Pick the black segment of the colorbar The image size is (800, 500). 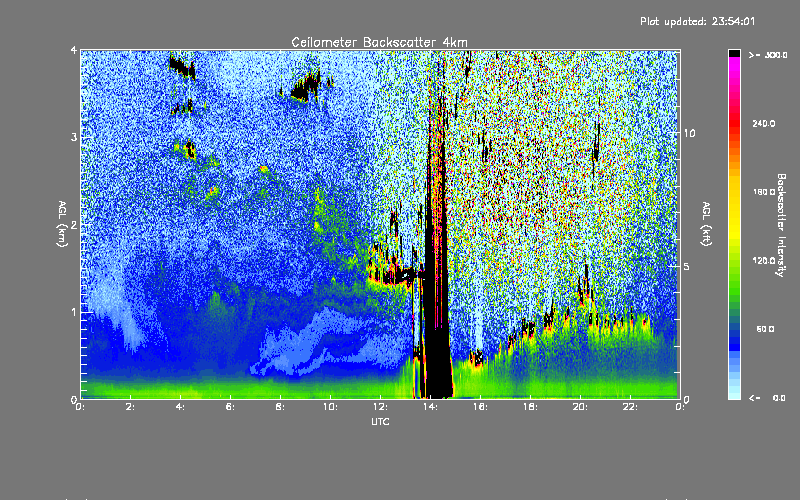734,53
